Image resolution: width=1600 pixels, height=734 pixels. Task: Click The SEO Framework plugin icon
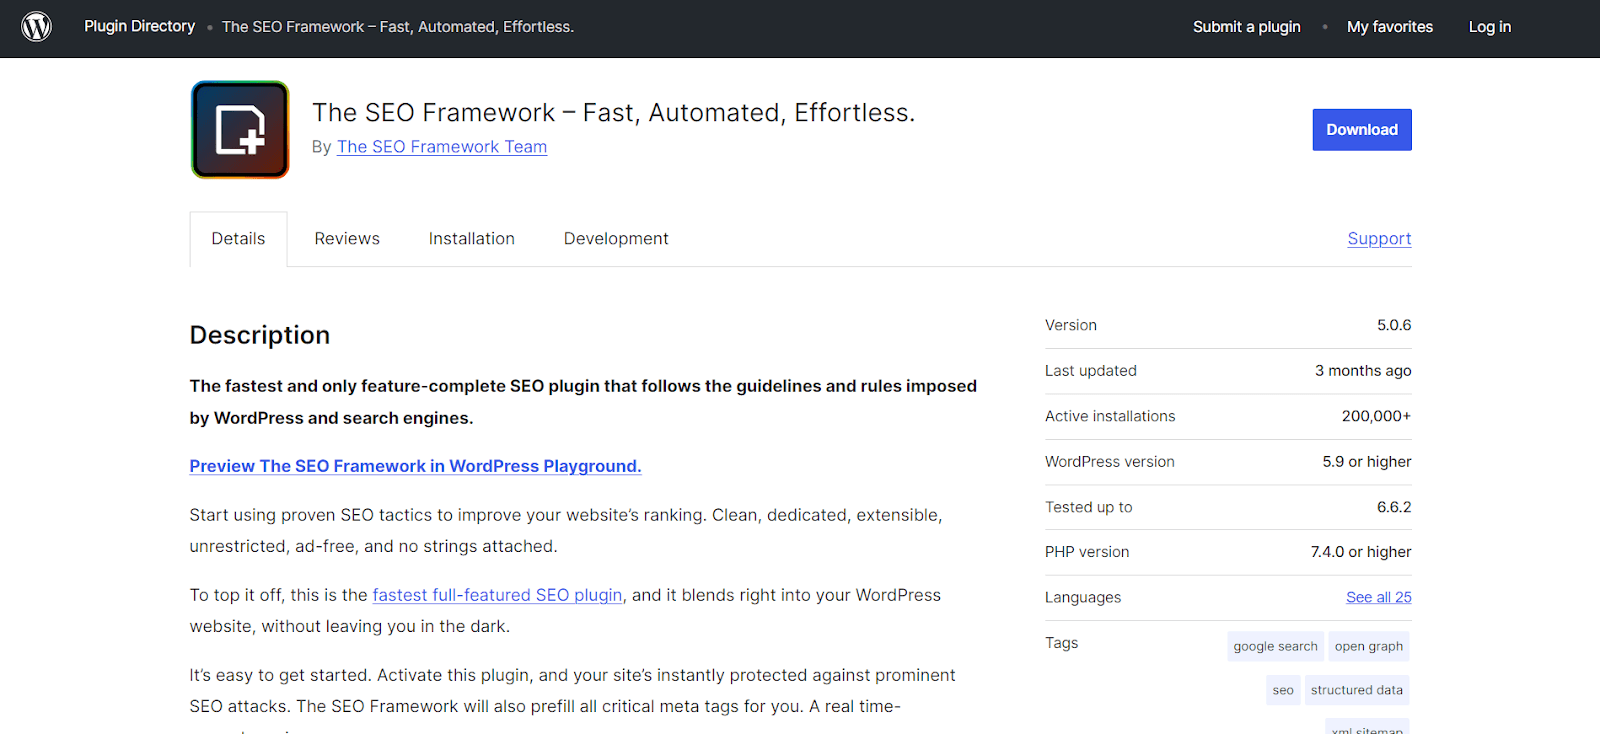click(240, 130)
